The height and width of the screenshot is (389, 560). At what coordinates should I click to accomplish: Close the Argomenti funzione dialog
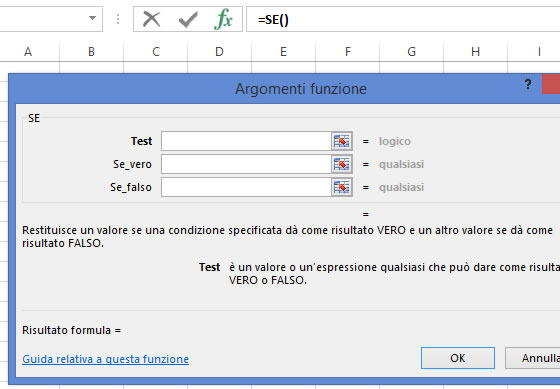551,84
